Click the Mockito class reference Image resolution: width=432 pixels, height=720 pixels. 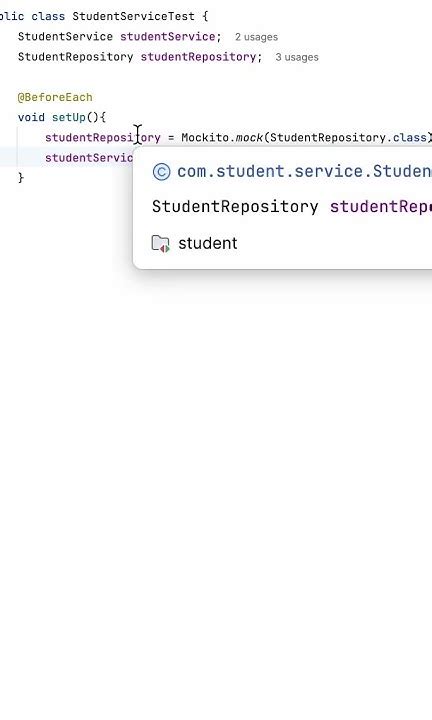point(205,138)
